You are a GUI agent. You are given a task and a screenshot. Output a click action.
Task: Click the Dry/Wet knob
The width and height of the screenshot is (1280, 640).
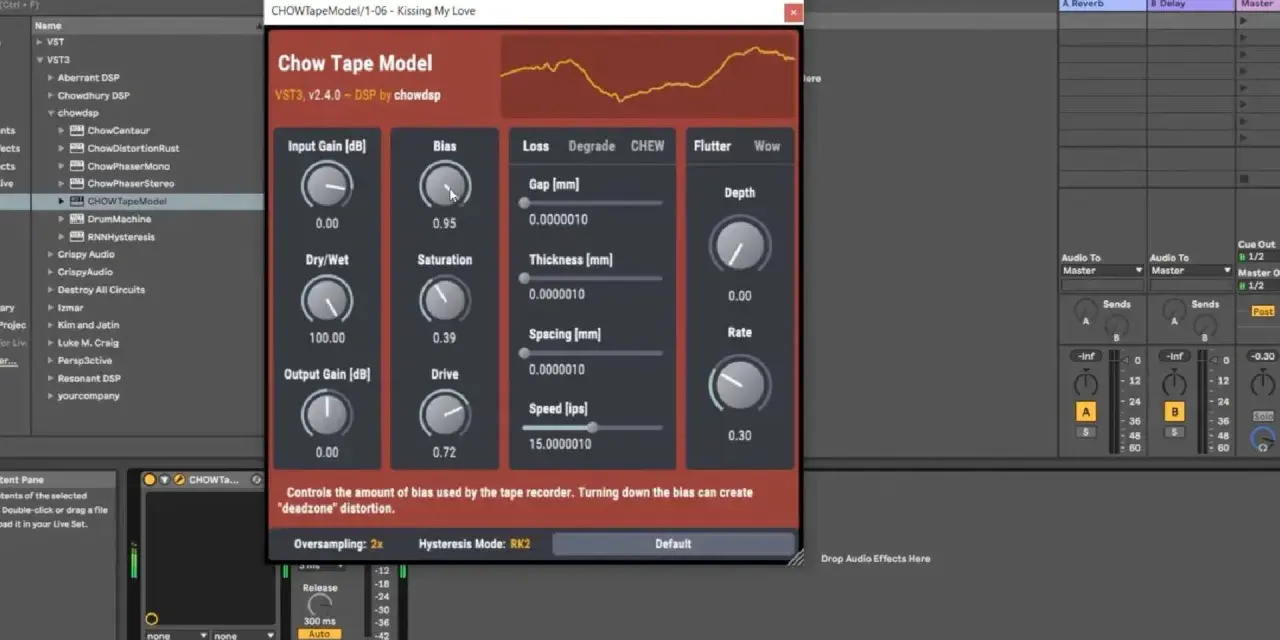(326, 300)
